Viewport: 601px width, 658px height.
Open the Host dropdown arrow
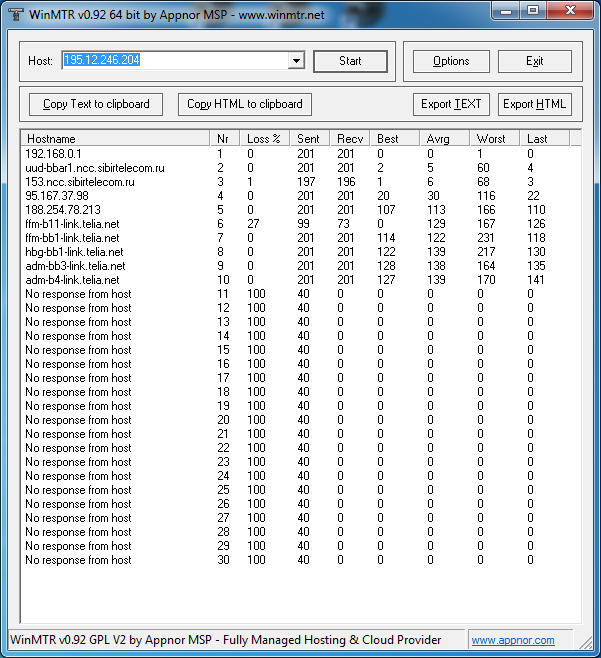[x=296, y=60]
